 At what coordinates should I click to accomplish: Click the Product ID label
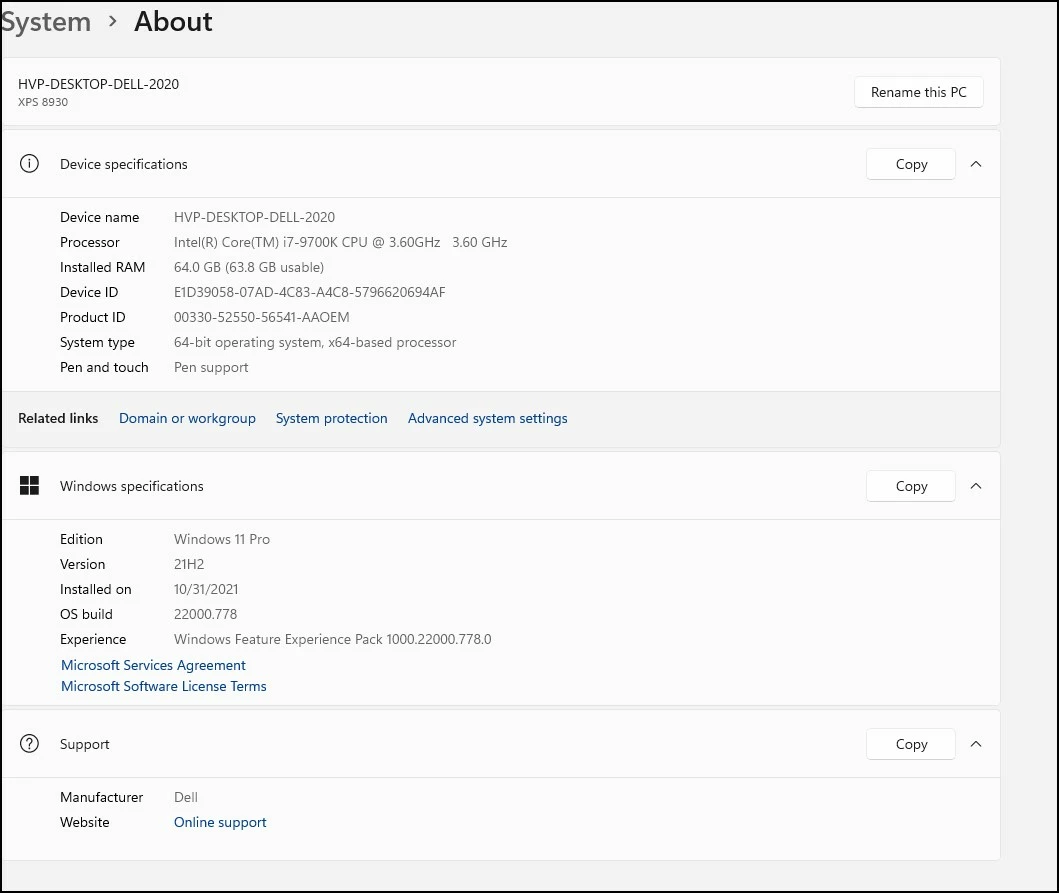coord(93,317)
